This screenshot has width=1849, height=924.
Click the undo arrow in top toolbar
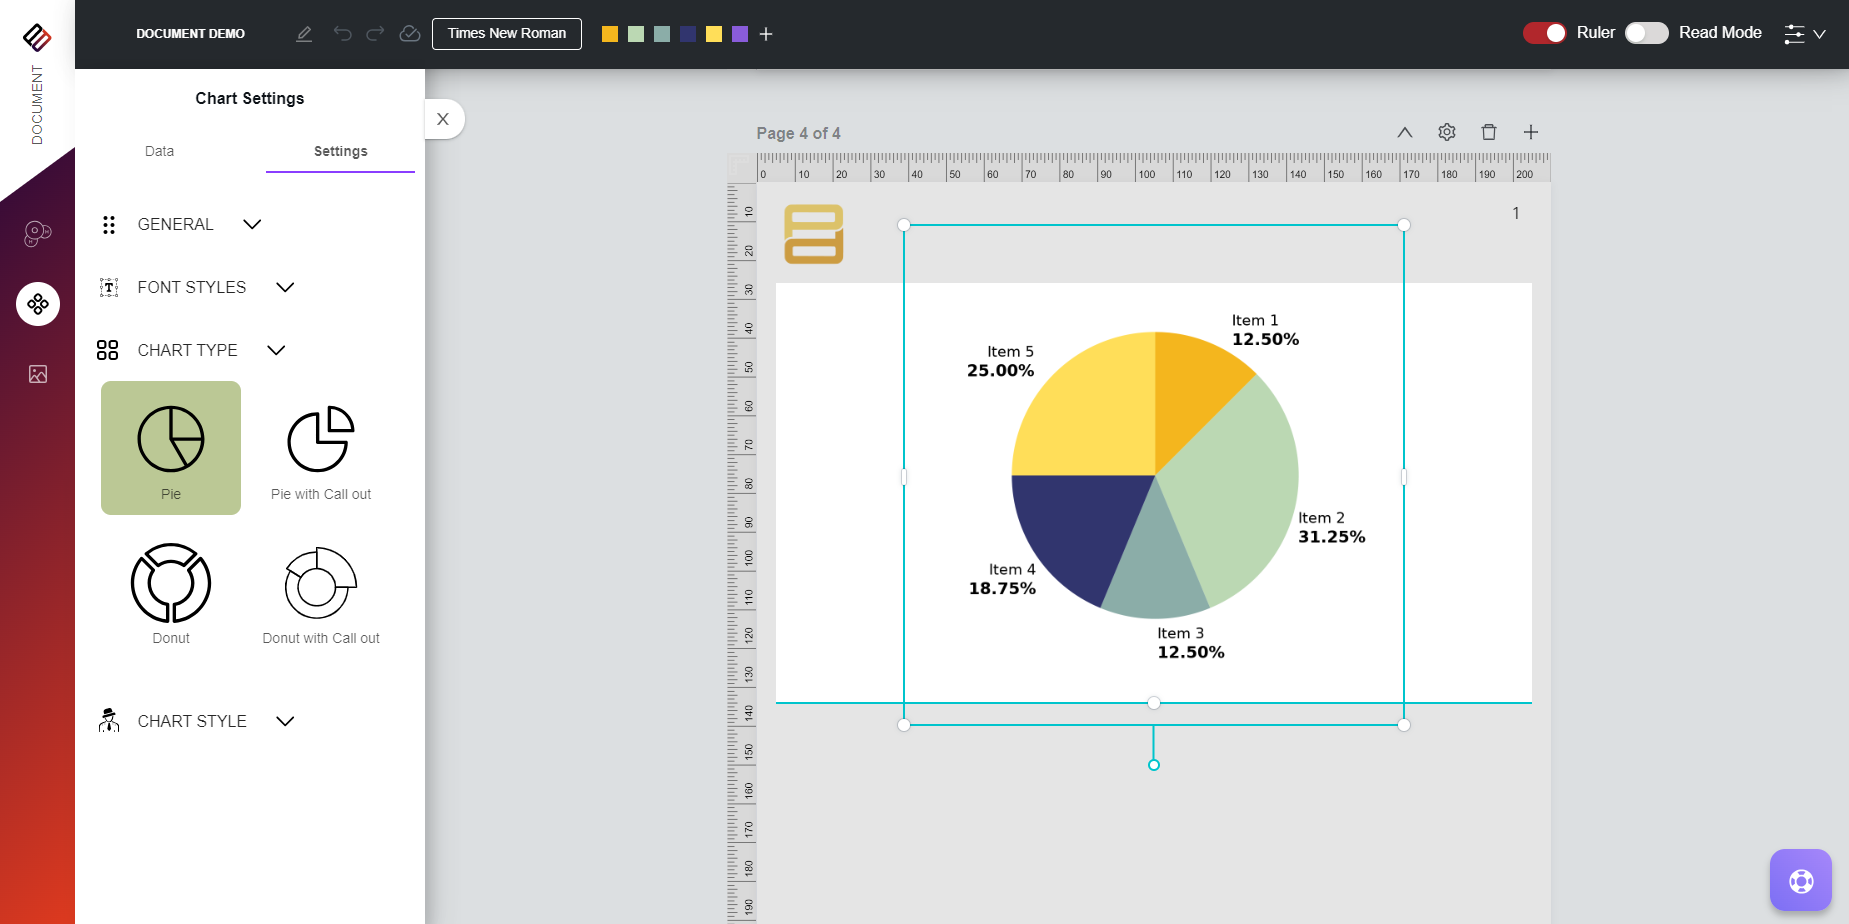343,34
